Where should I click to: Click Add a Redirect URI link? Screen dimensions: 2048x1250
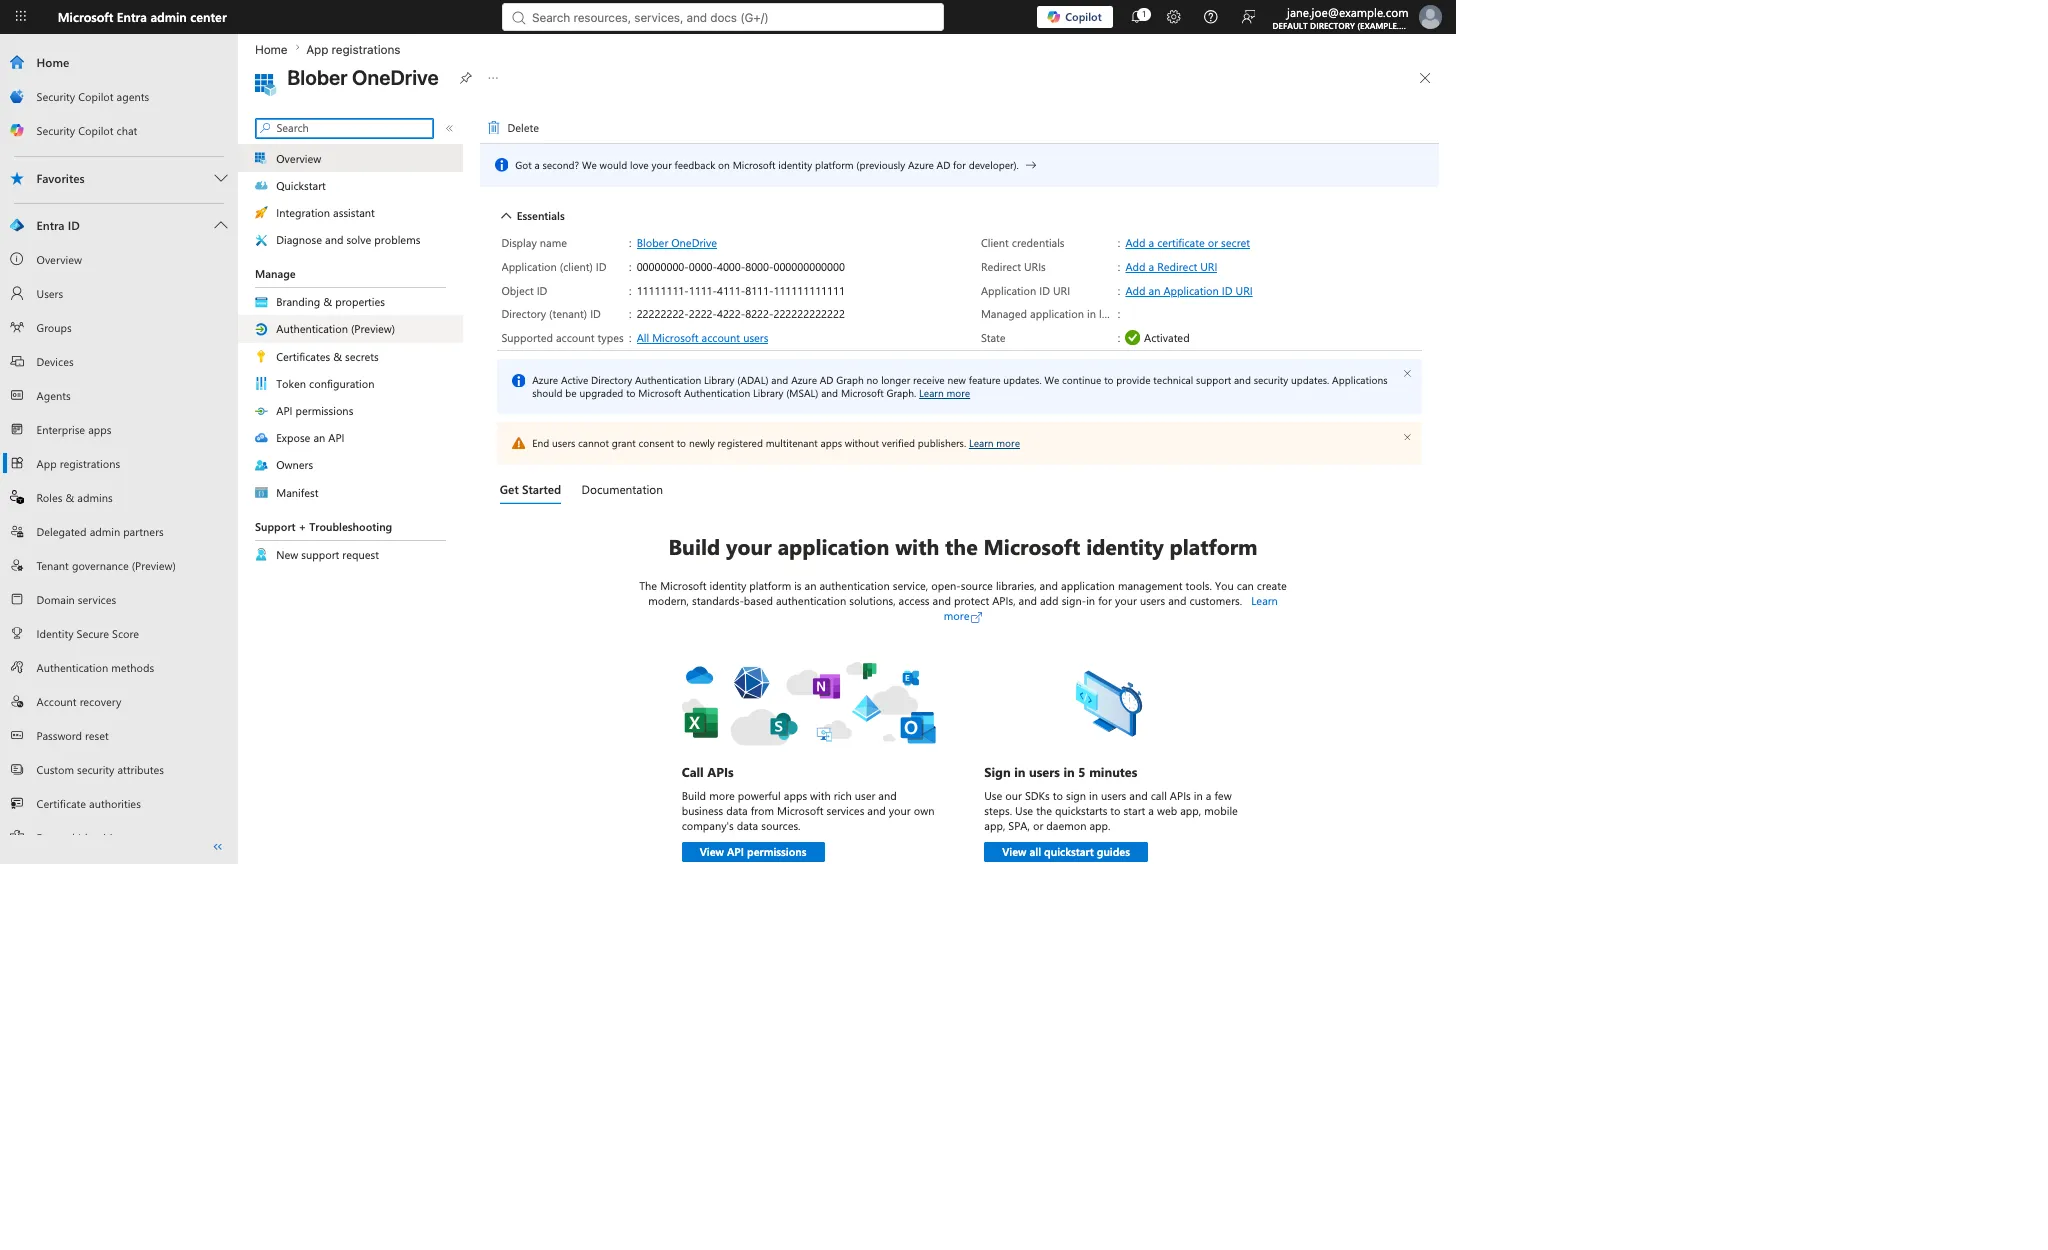1171,267
